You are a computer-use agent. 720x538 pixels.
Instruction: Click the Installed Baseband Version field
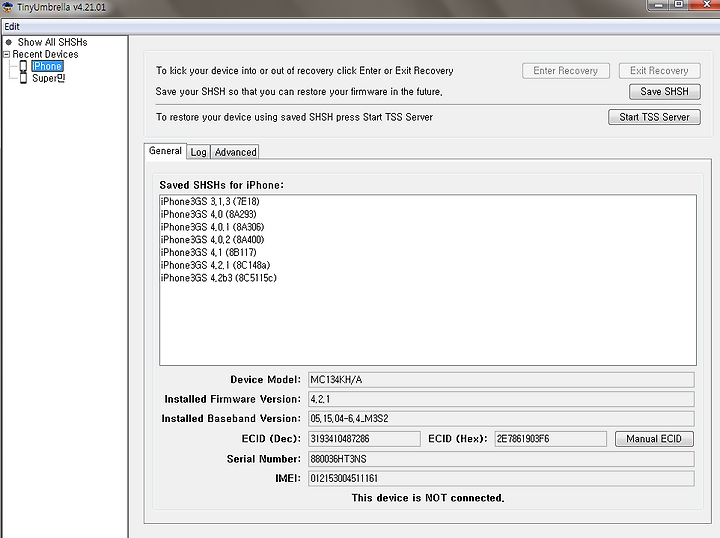tap(501, 419)
